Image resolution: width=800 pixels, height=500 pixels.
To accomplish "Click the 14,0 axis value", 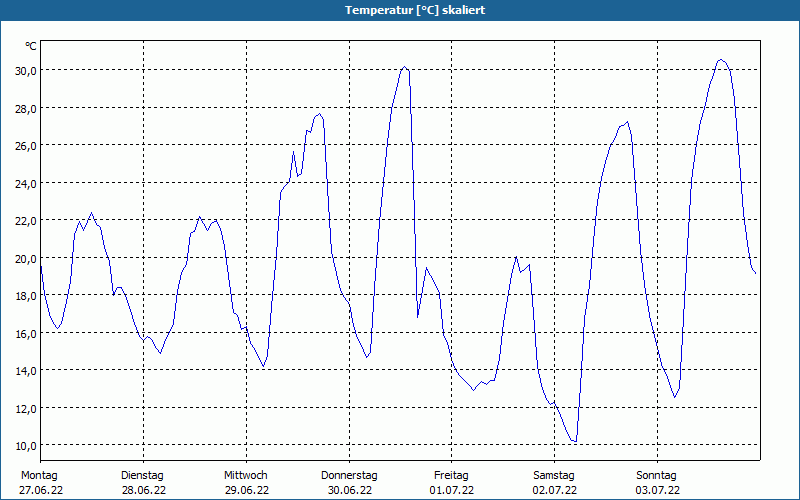I will pos(26,370).
